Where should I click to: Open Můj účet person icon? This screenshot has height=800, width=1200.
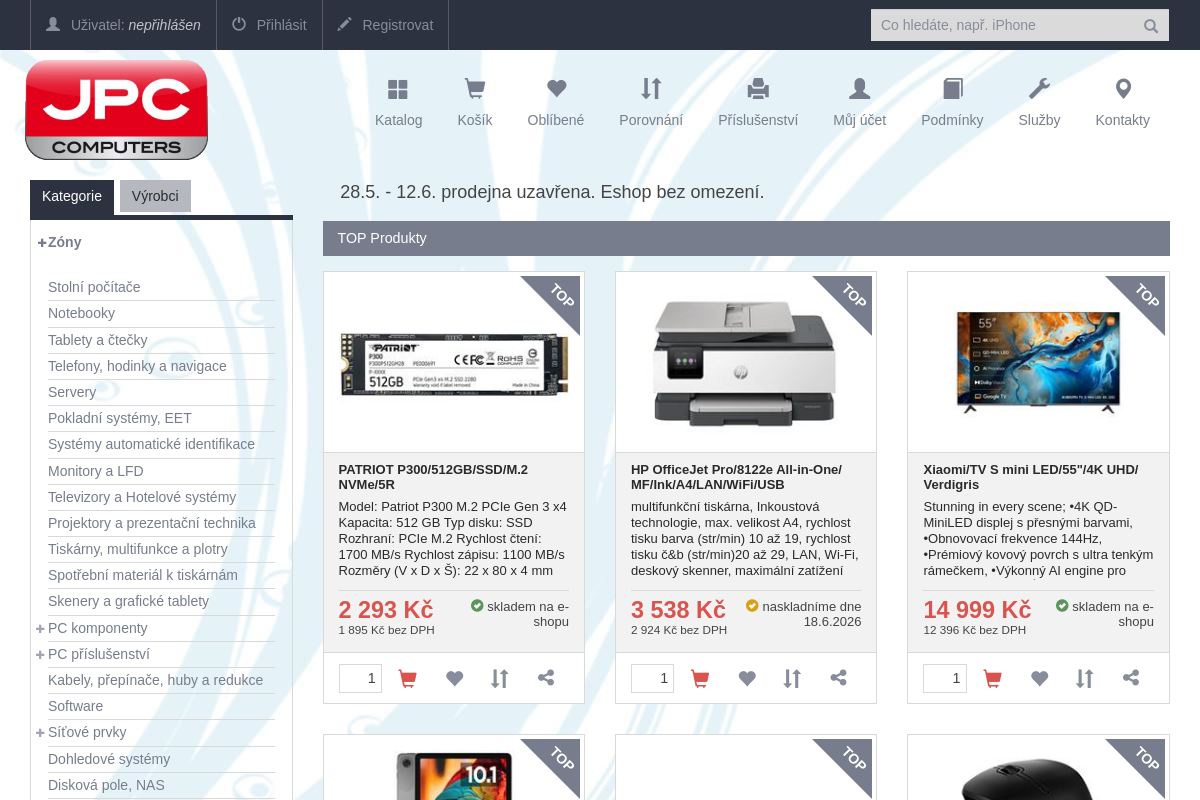click(859, 89)
